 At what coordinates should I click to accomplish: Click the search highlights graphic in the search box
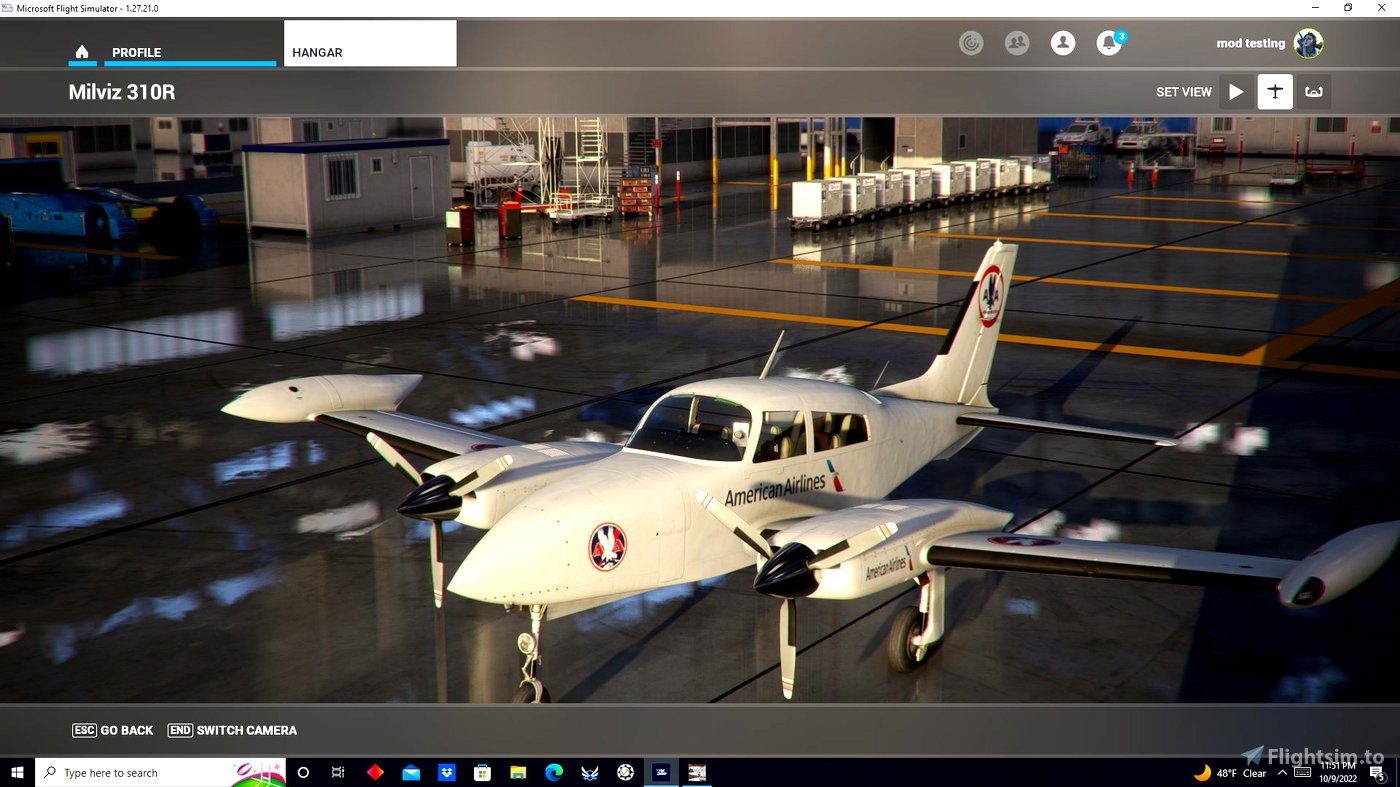click(259, 772)
